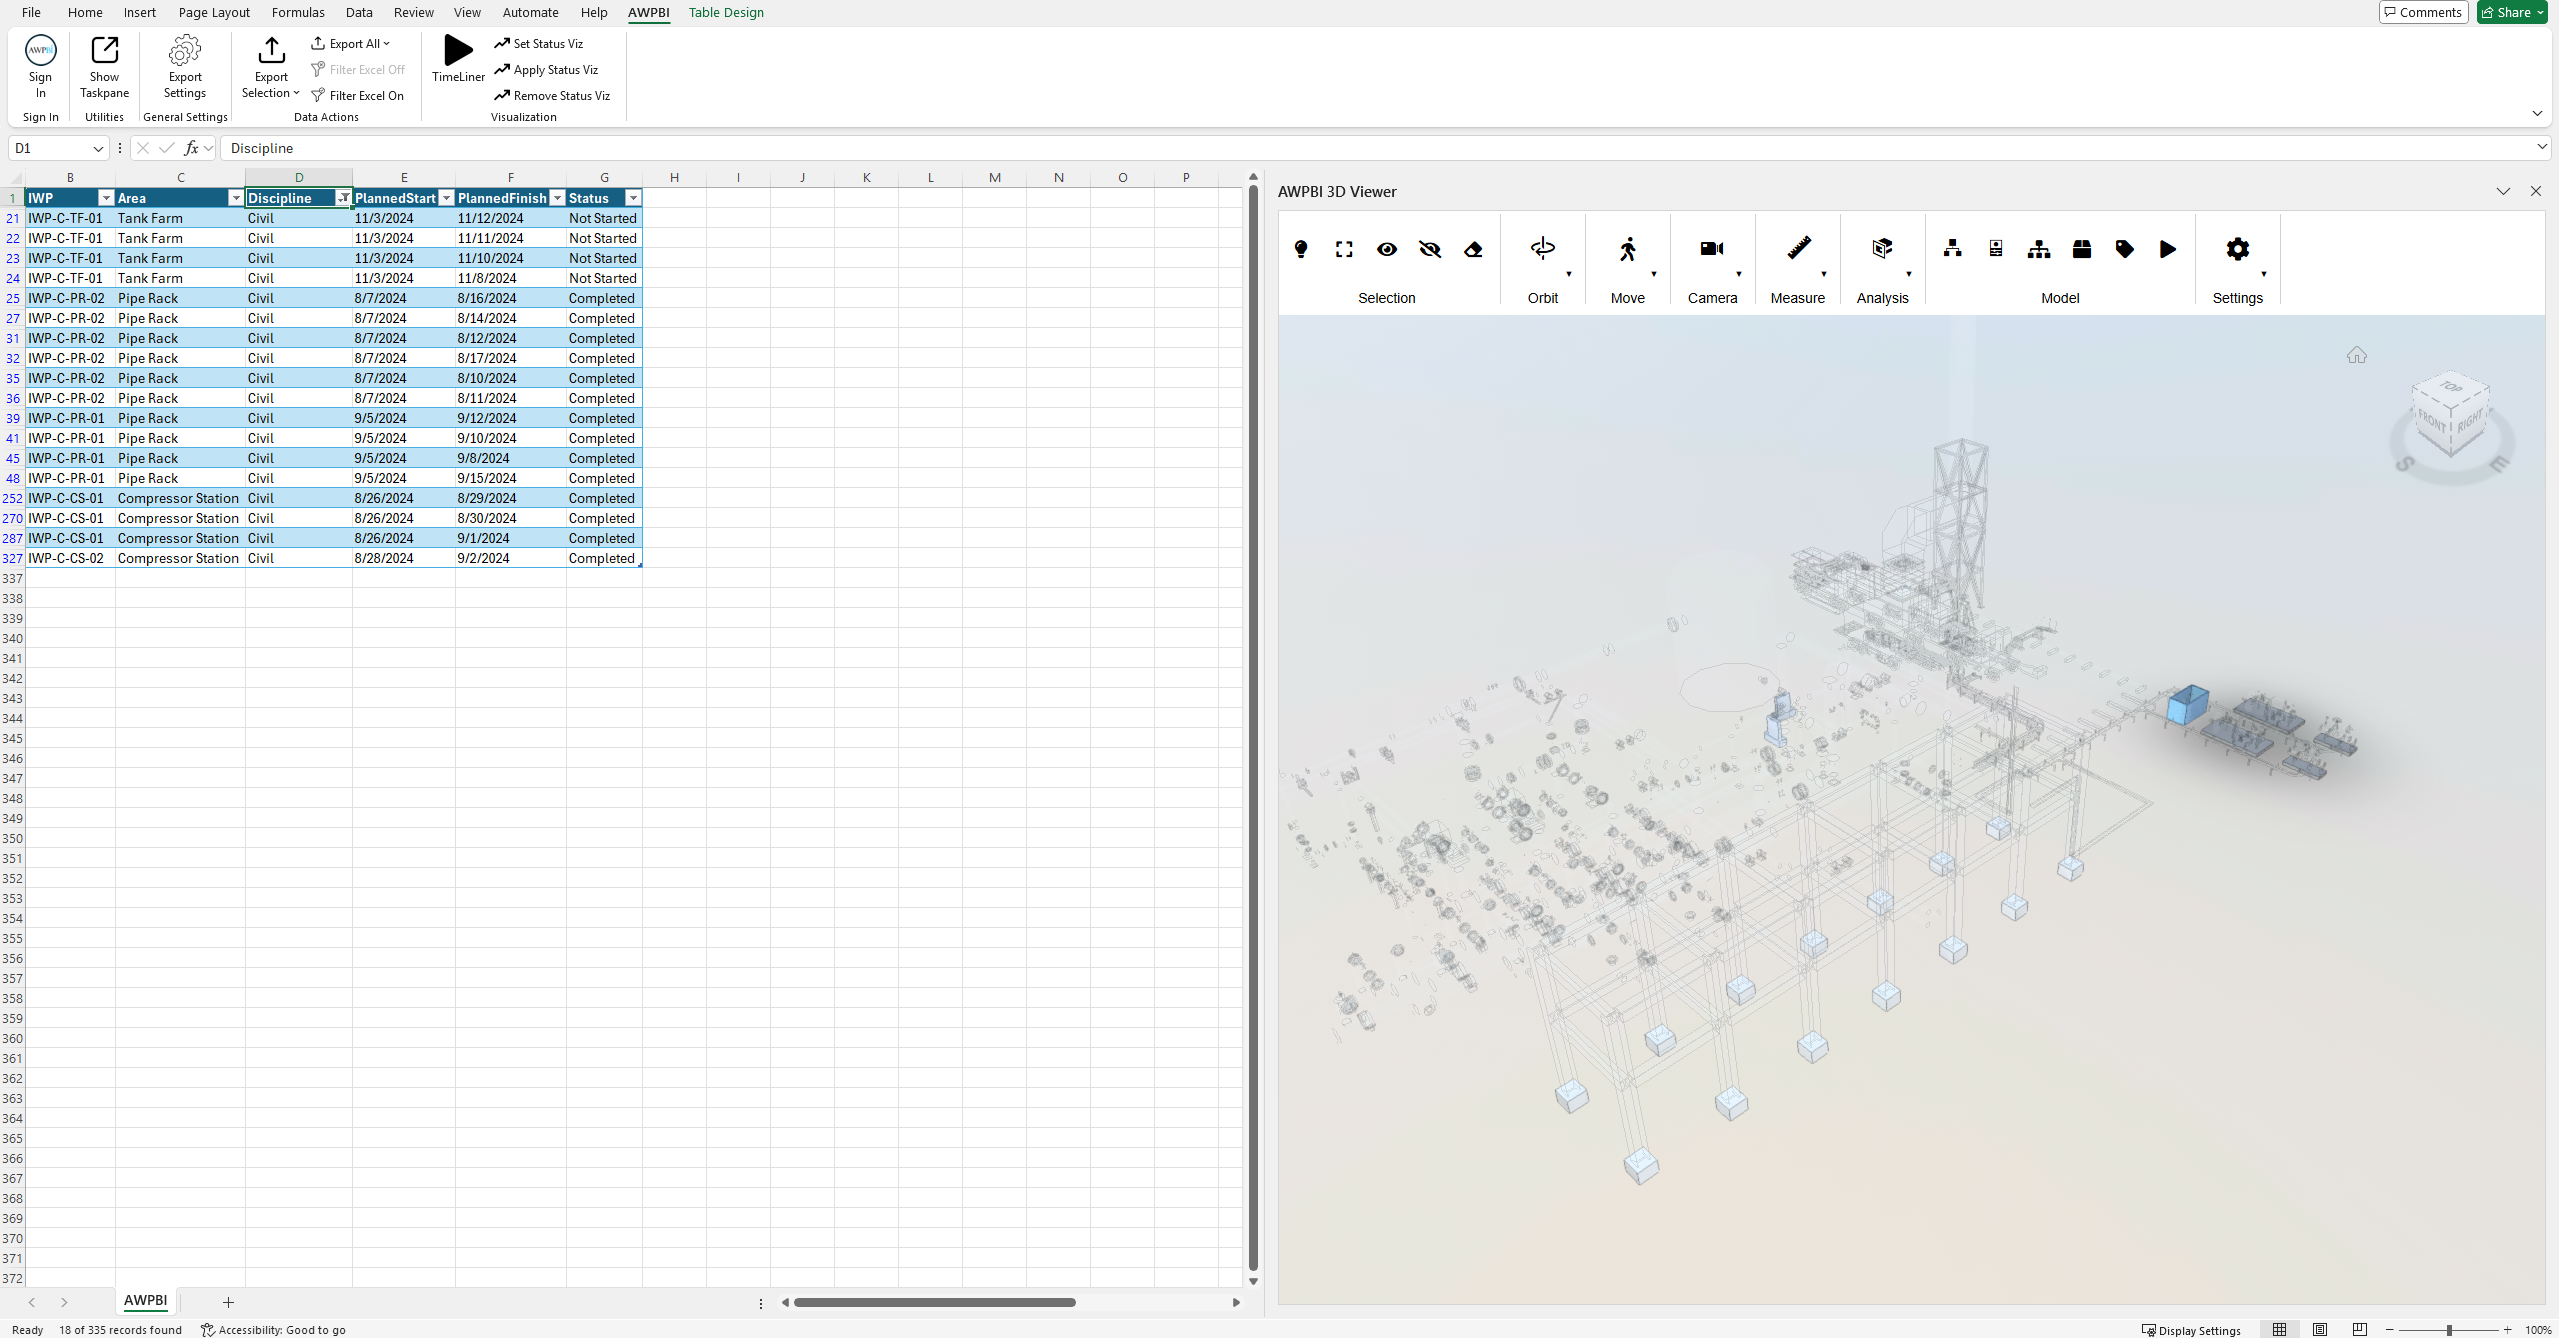Add a new sheet with plus button
Image resolution: width=2559 pixels, height=1338 pixels.
pos(228,1301)
